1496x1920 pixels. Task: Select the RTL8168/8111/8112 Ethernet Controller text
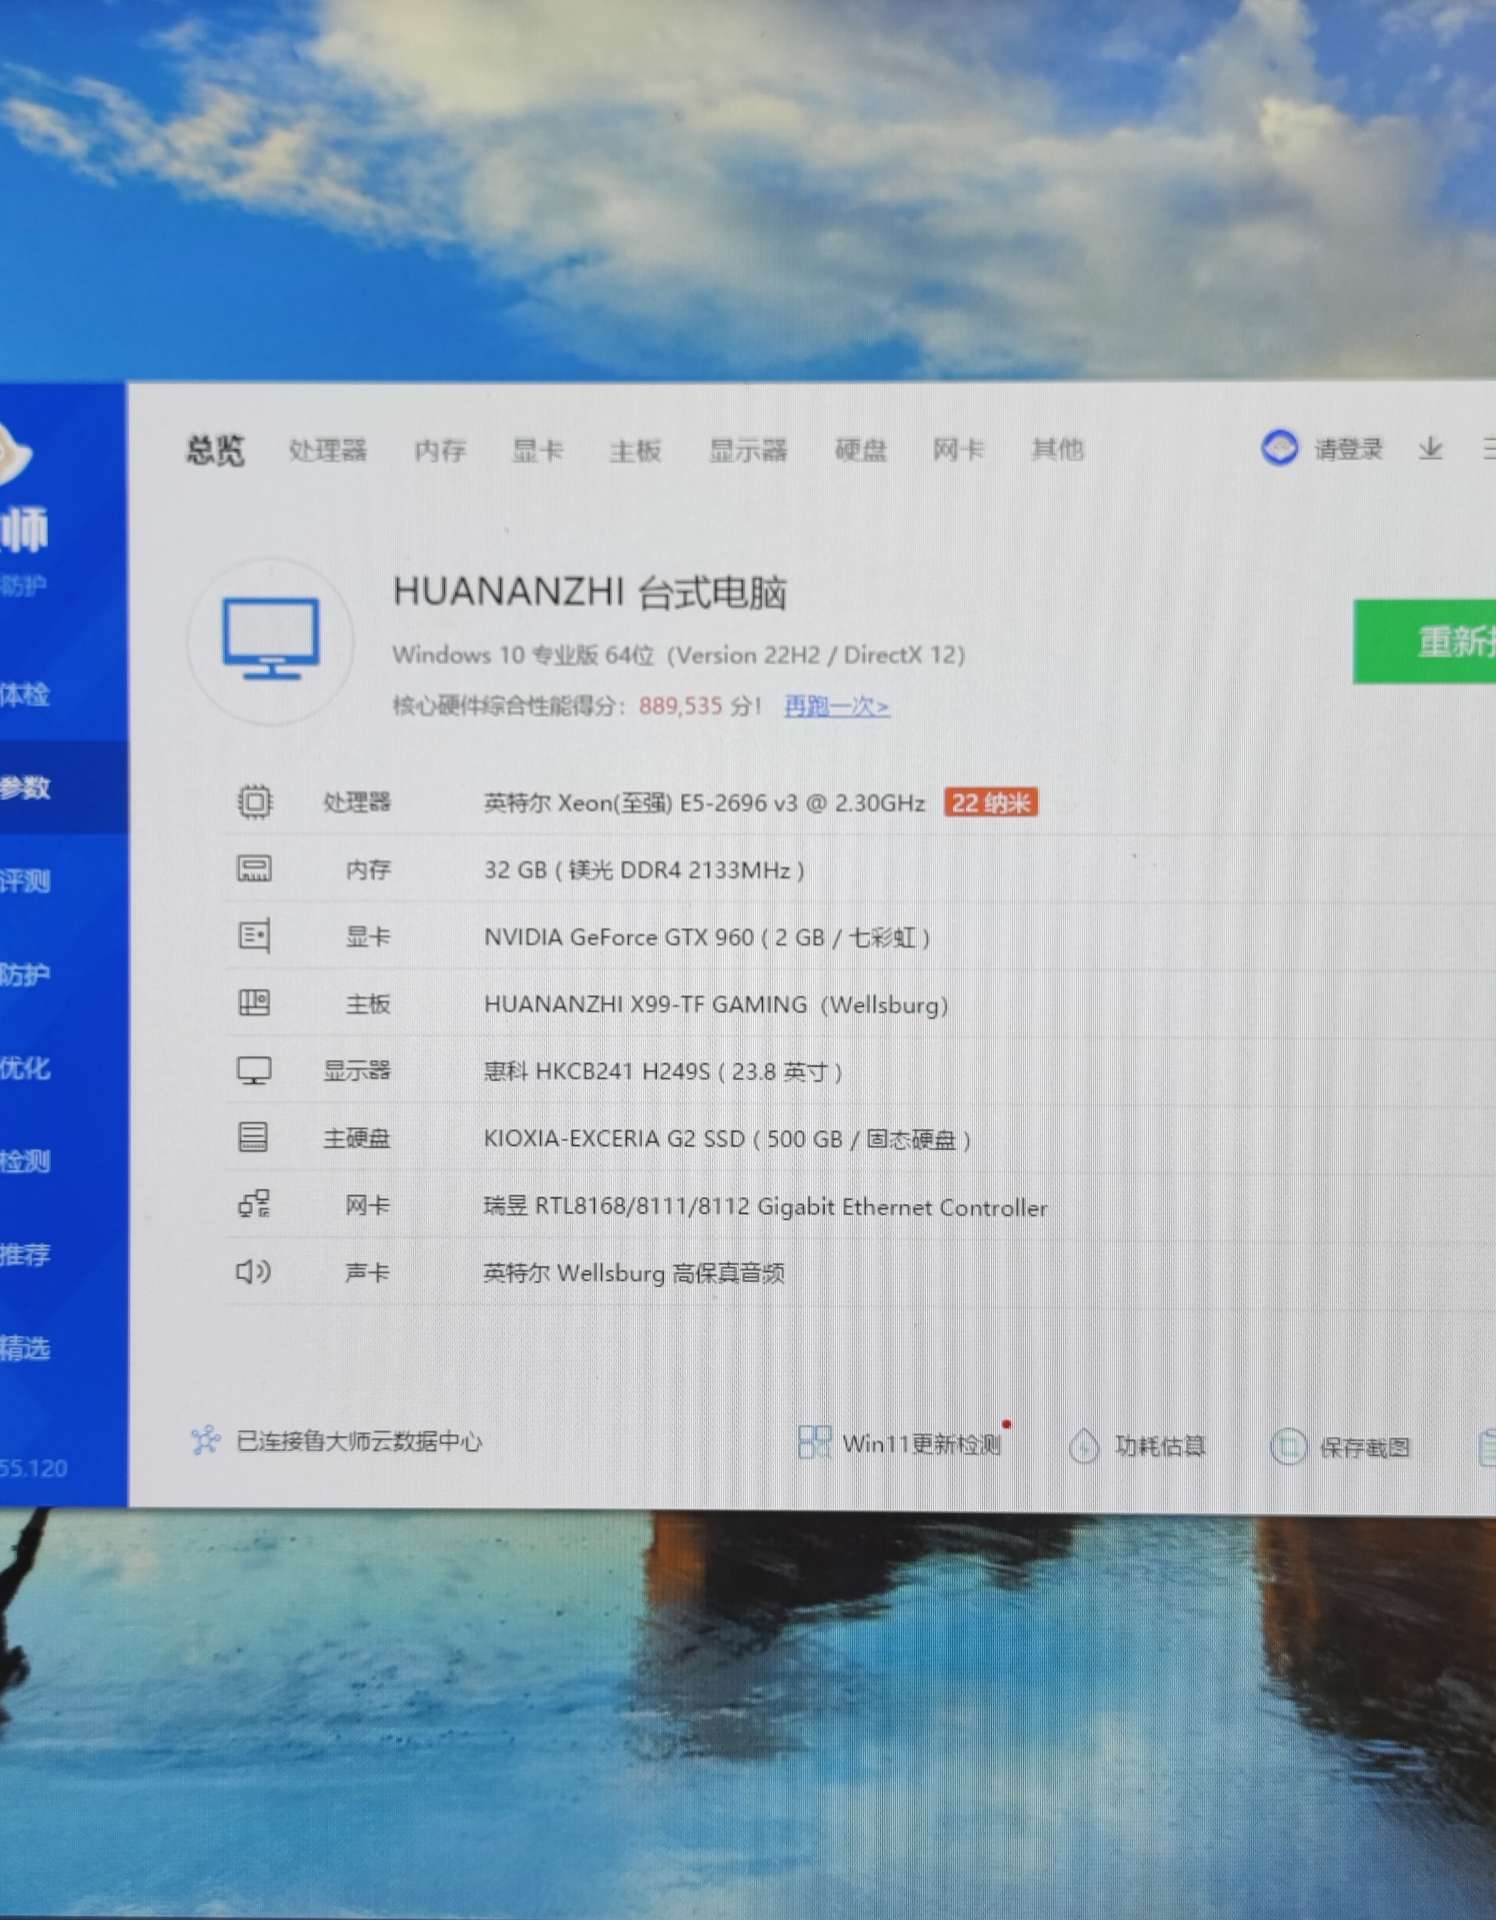[765, 1207]
